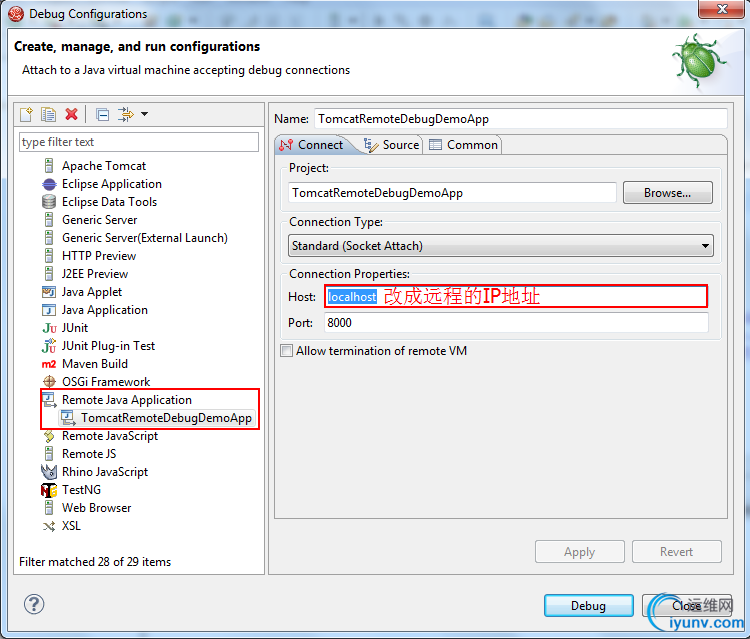Image resolution: width=750 pixels, height=639 pixels.
Task: Select Generic Server icon
Action: pyautogui.click(x=49, y=220)
